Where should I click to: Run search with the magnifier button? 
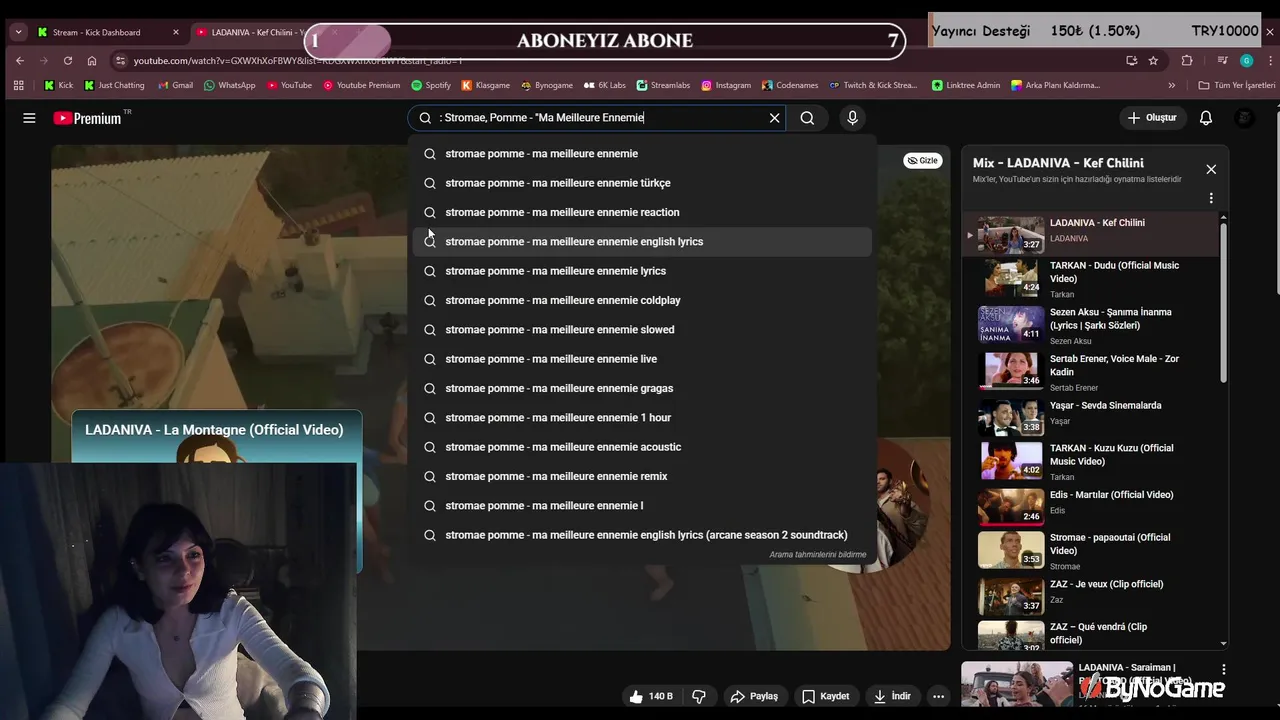pyautogui.click(x=807, y=118)
